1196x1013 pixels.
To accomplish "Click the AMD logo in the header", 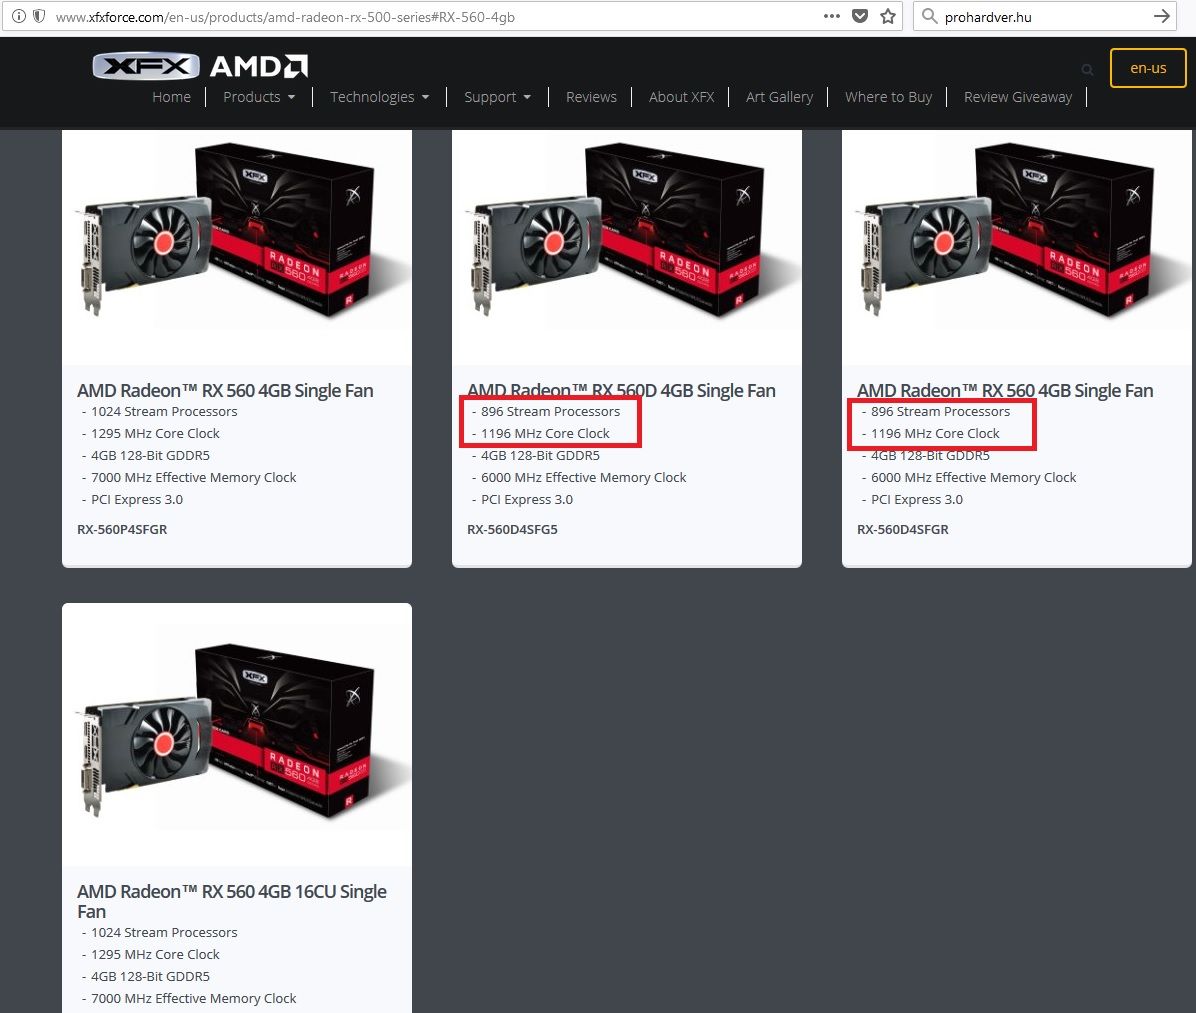I will point(259,66).
